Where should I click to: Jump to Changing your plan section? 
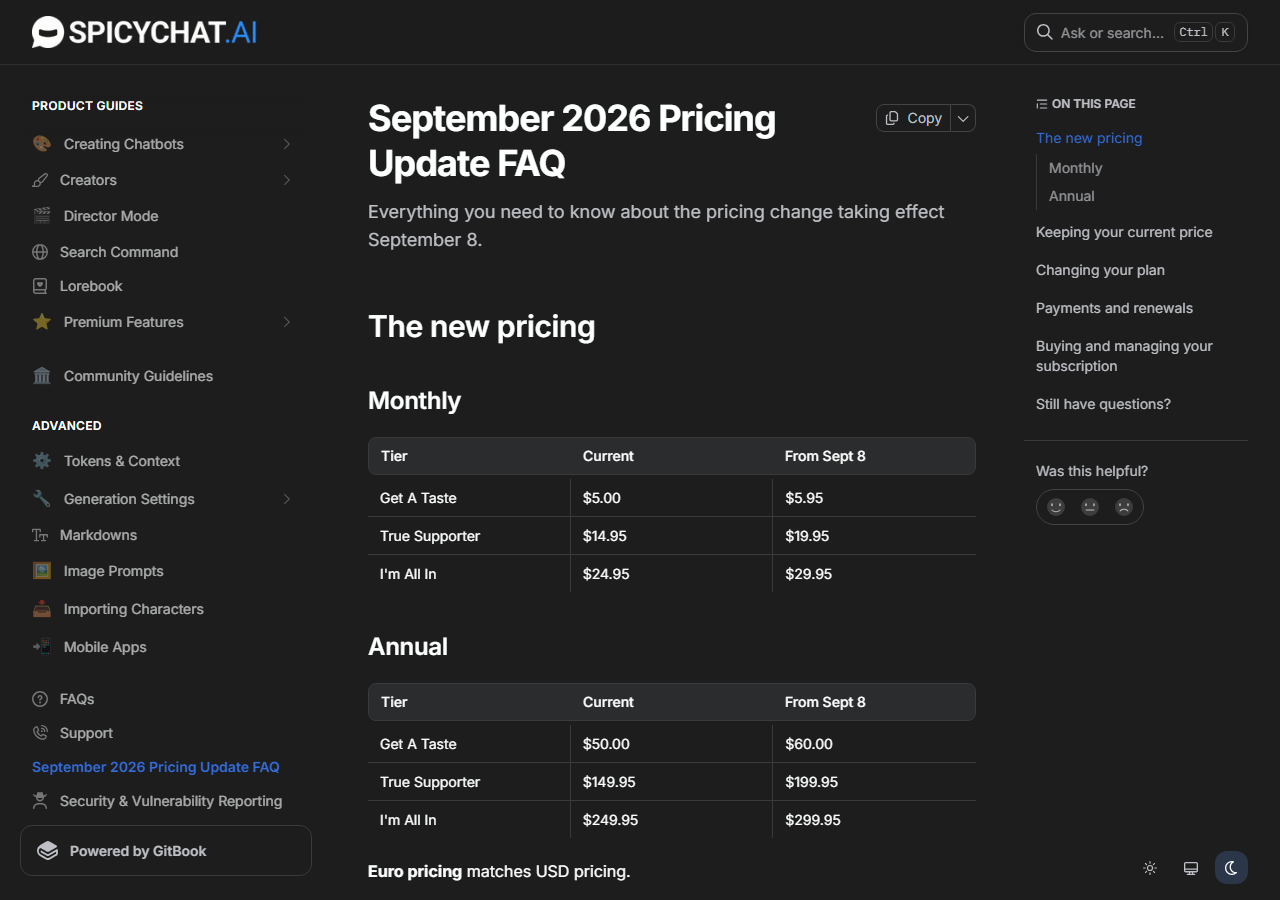(1100, 270)
